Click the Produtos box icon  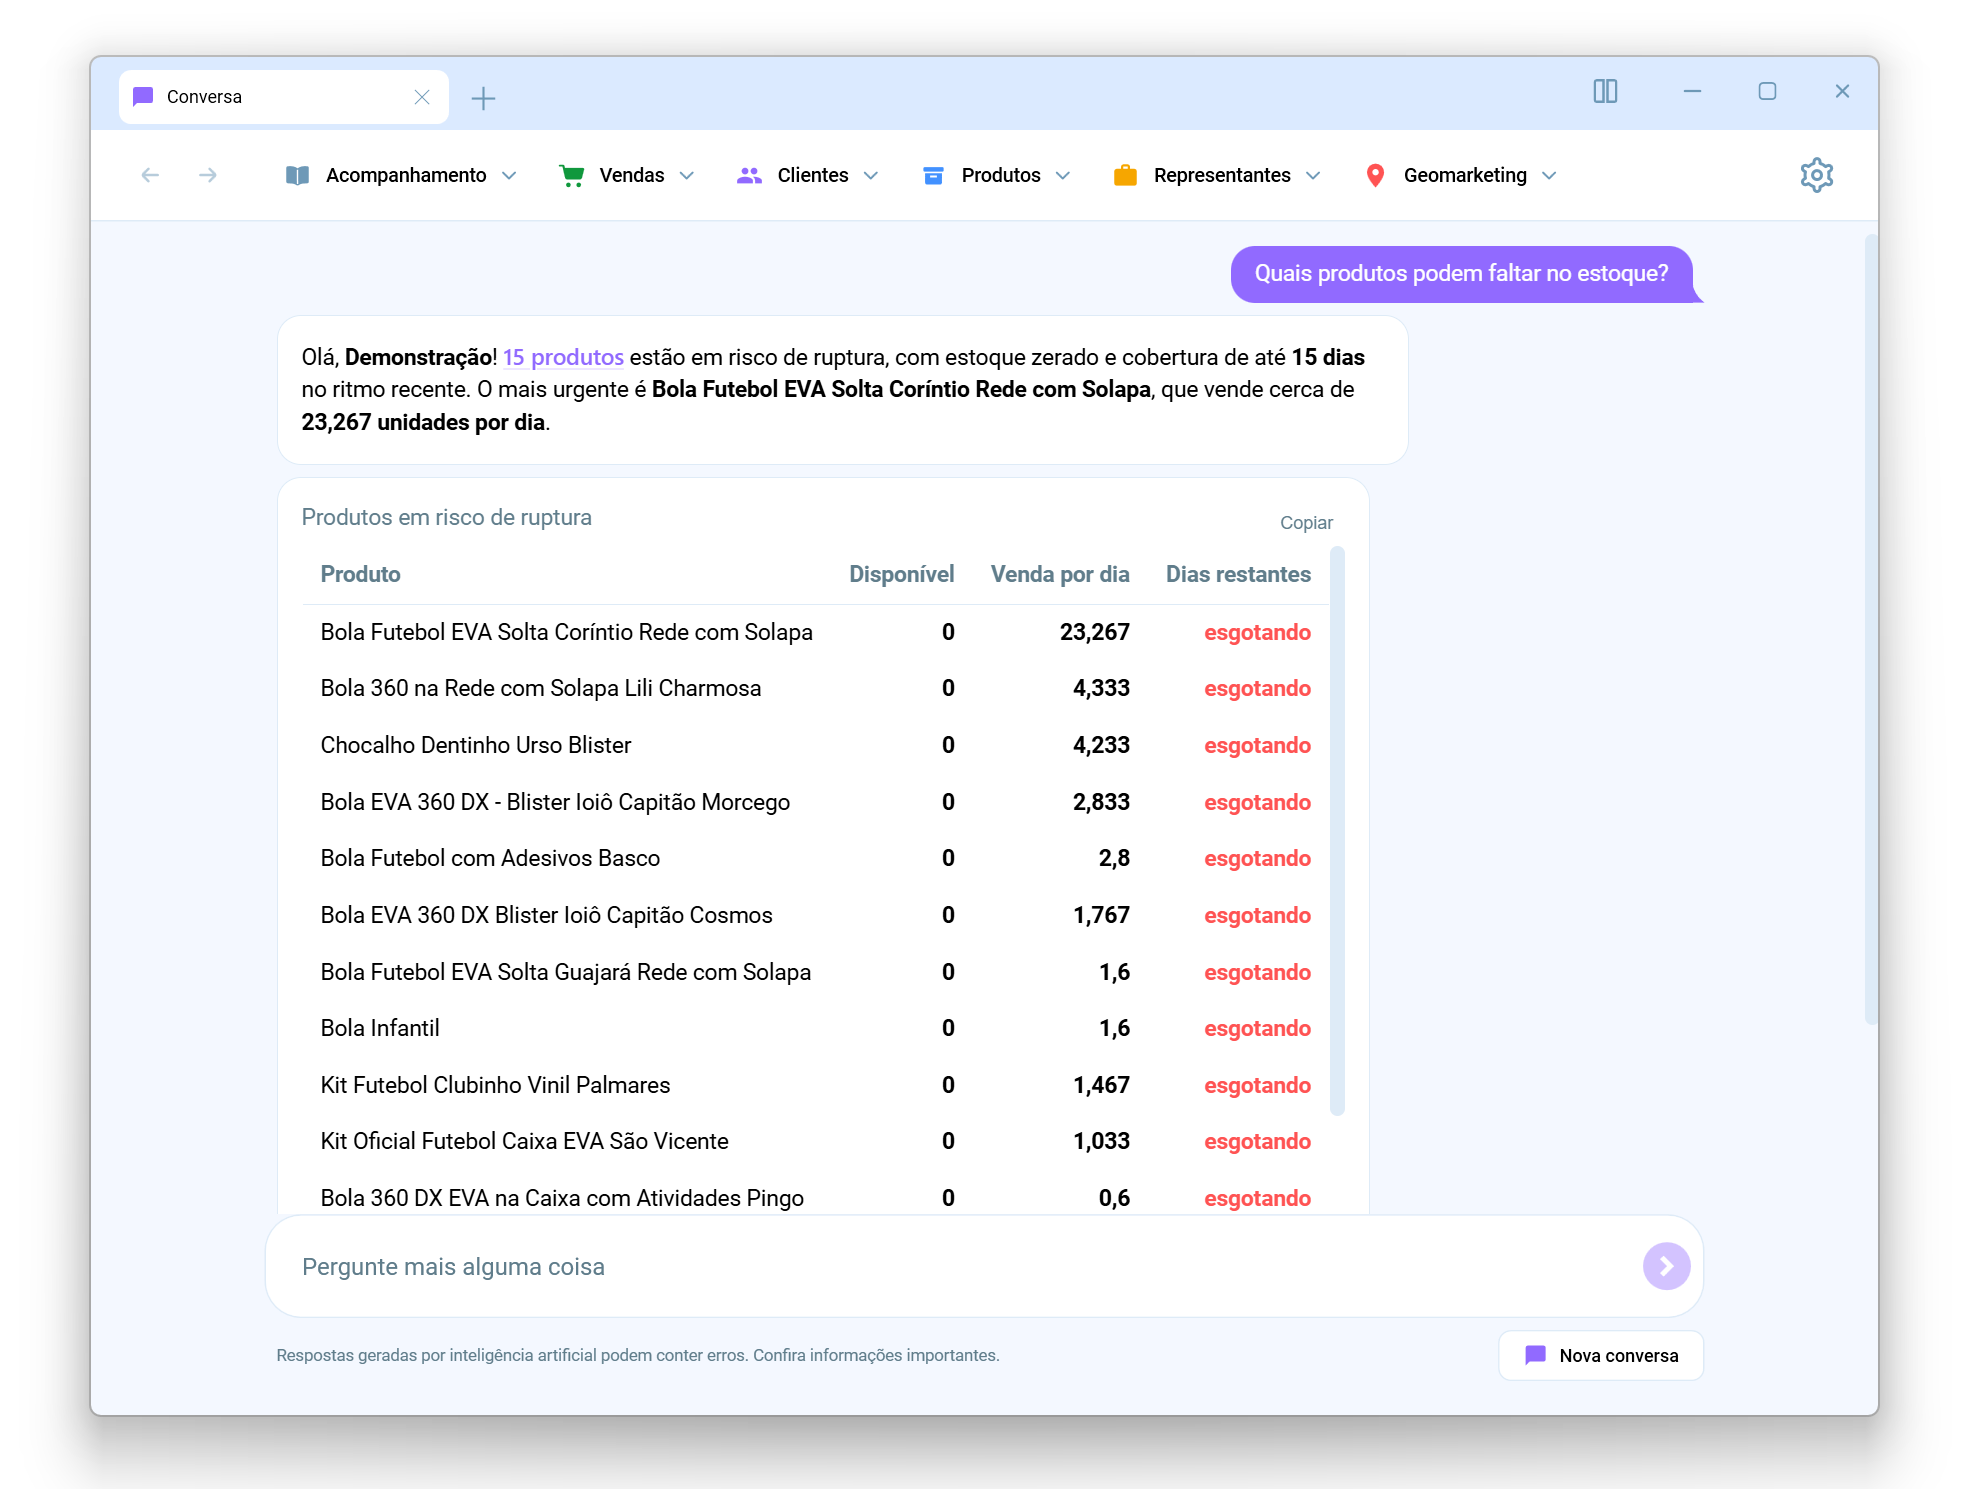tap(933, 175)
